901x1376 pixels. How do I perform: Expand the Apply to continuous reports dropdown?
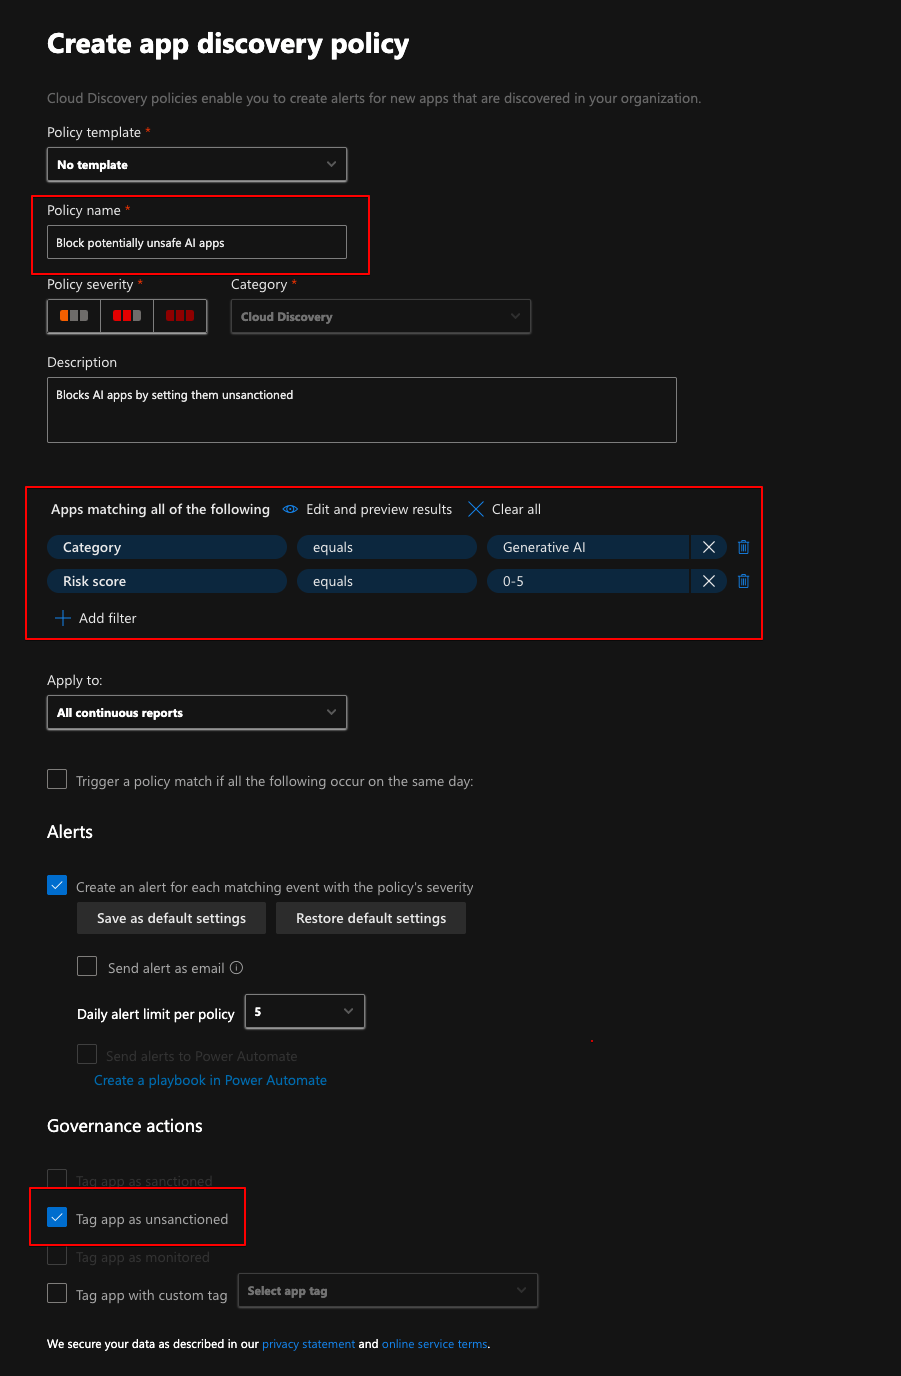pyautogui.click(x=197, y=713)
